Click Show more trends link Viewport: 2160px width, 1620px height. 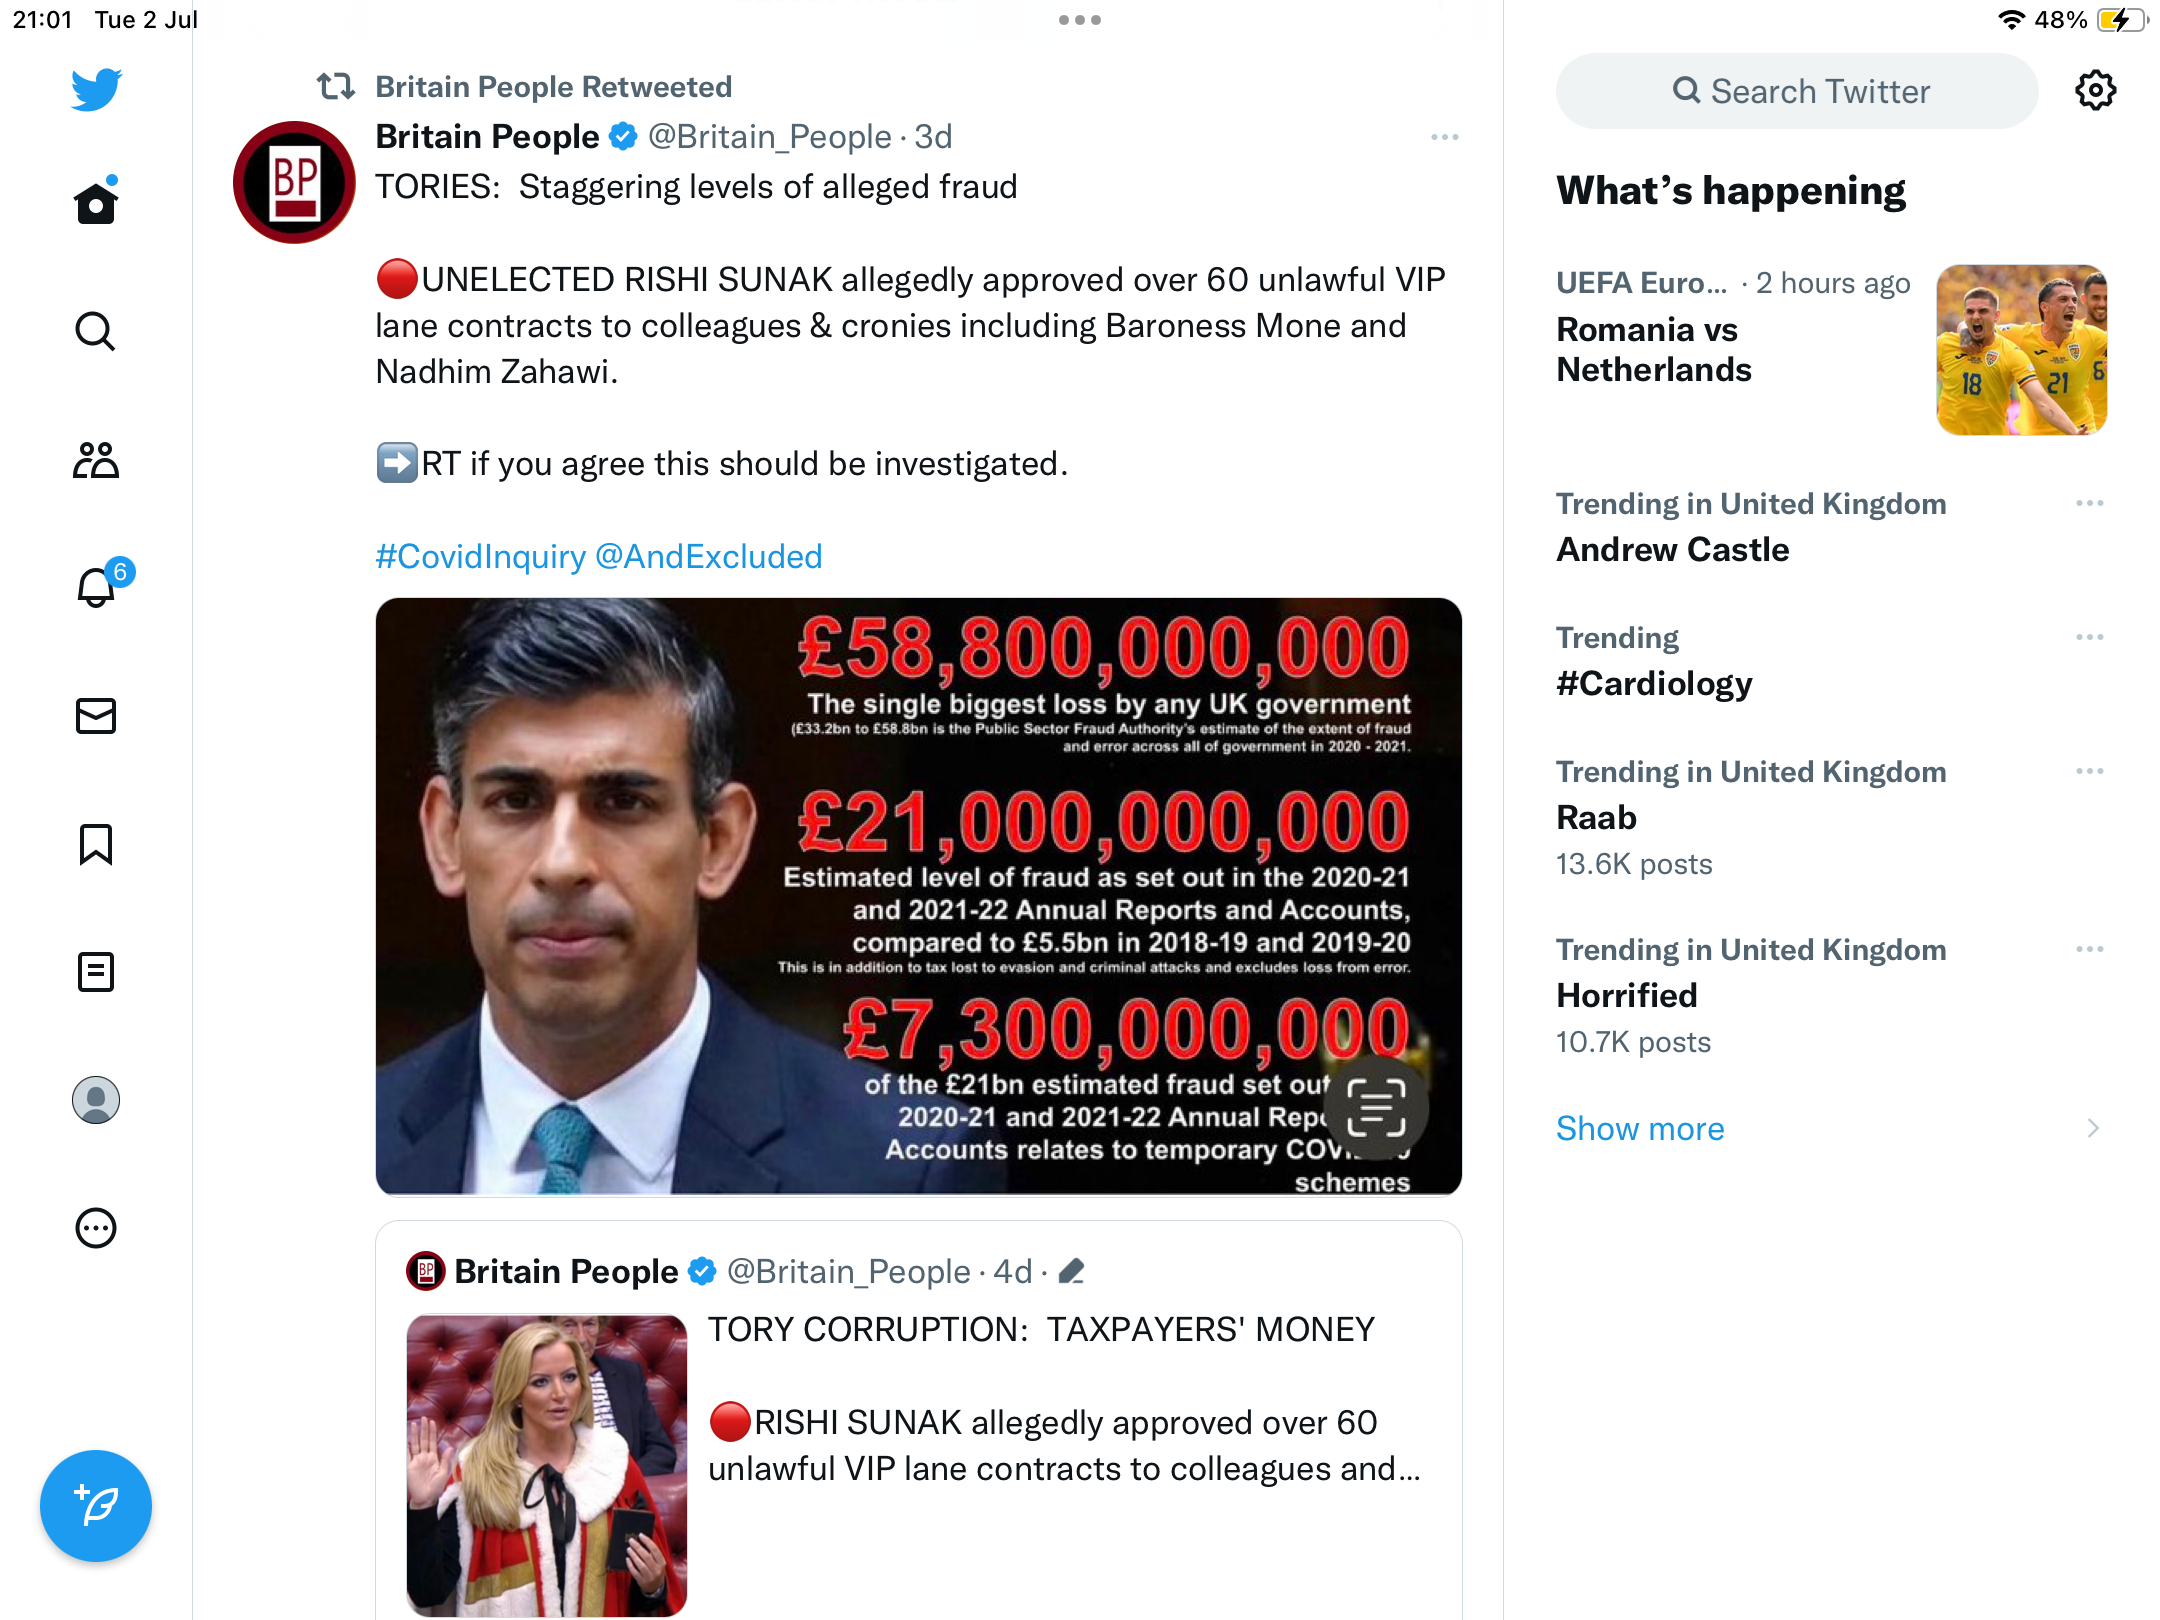pyautogui.click(x=1640, y=1128)
